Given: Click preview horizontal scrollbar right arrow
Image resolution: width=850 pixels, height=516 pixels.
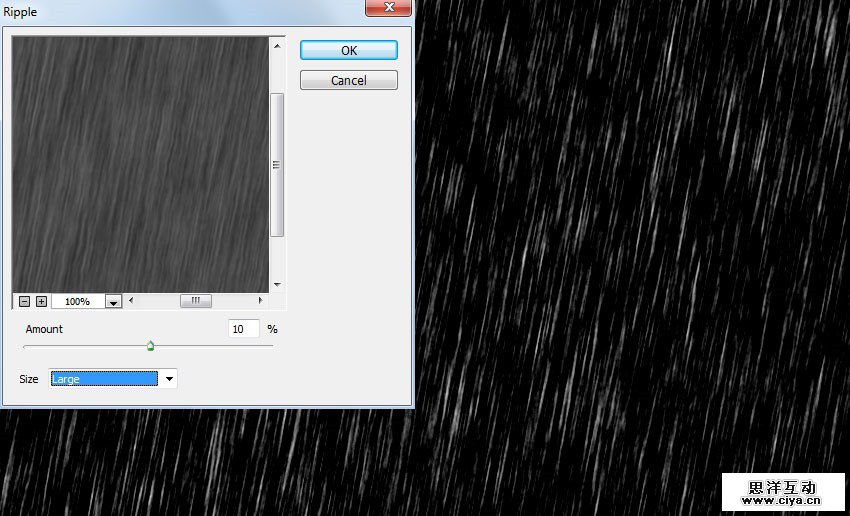Looking at the screenshot, I should click(261, 301).
